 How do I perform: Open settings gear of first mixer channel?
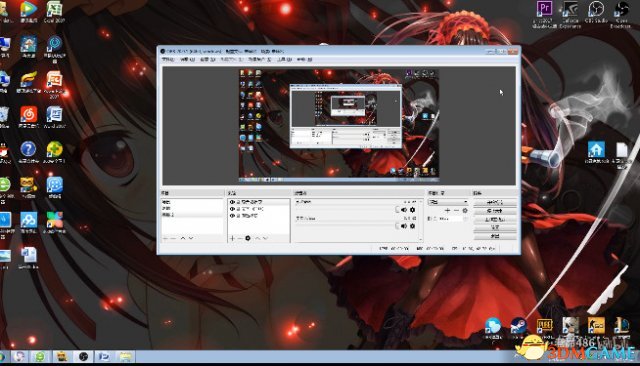(x=412, y=210)
